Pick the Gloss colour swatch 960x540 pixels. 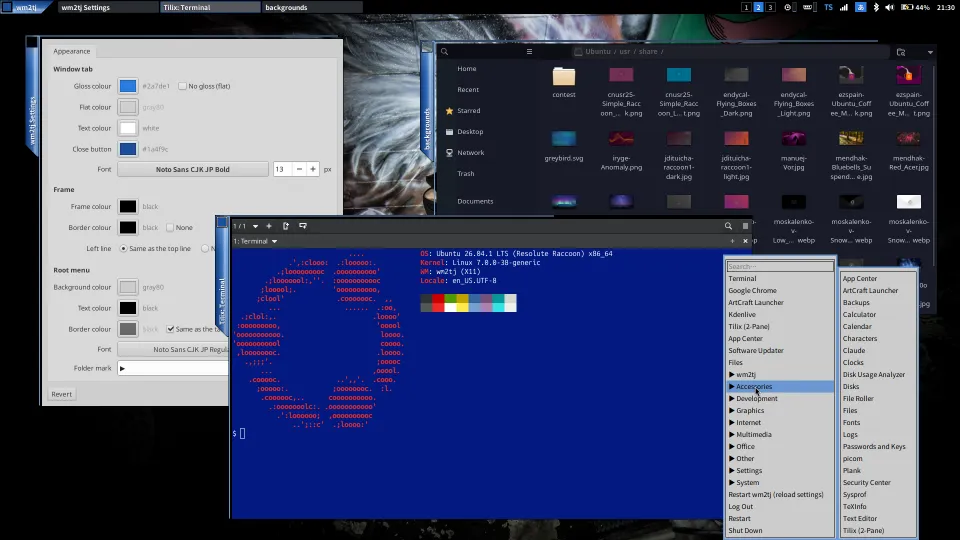pyautogui.click(x=128, y=86)
